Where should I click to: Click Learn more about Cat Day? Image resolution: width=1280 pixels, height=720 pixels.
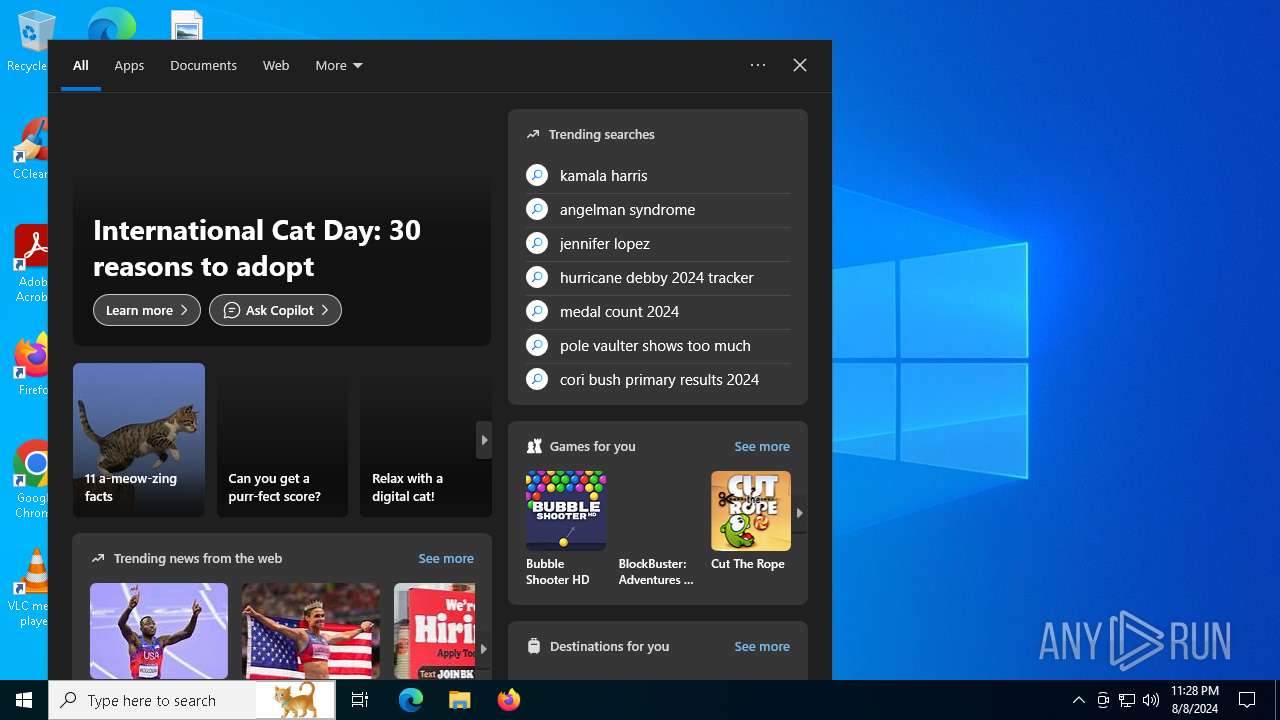(147, 310)
